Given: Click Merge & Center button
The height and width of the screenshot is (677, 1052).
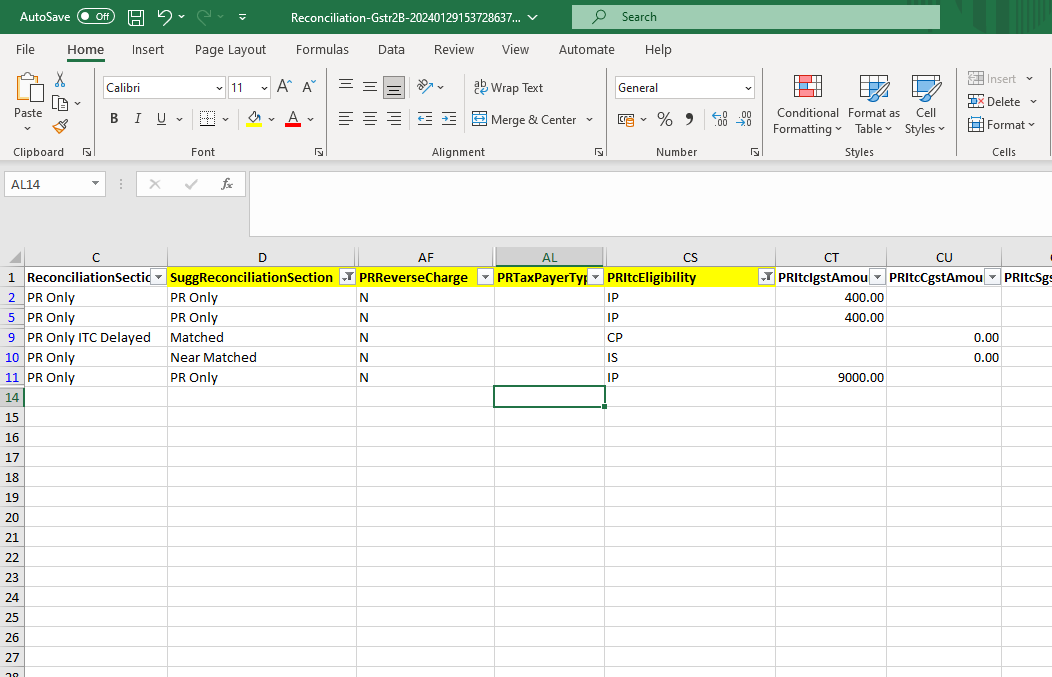Looking at the screenshot, I should tap(525, 119).
